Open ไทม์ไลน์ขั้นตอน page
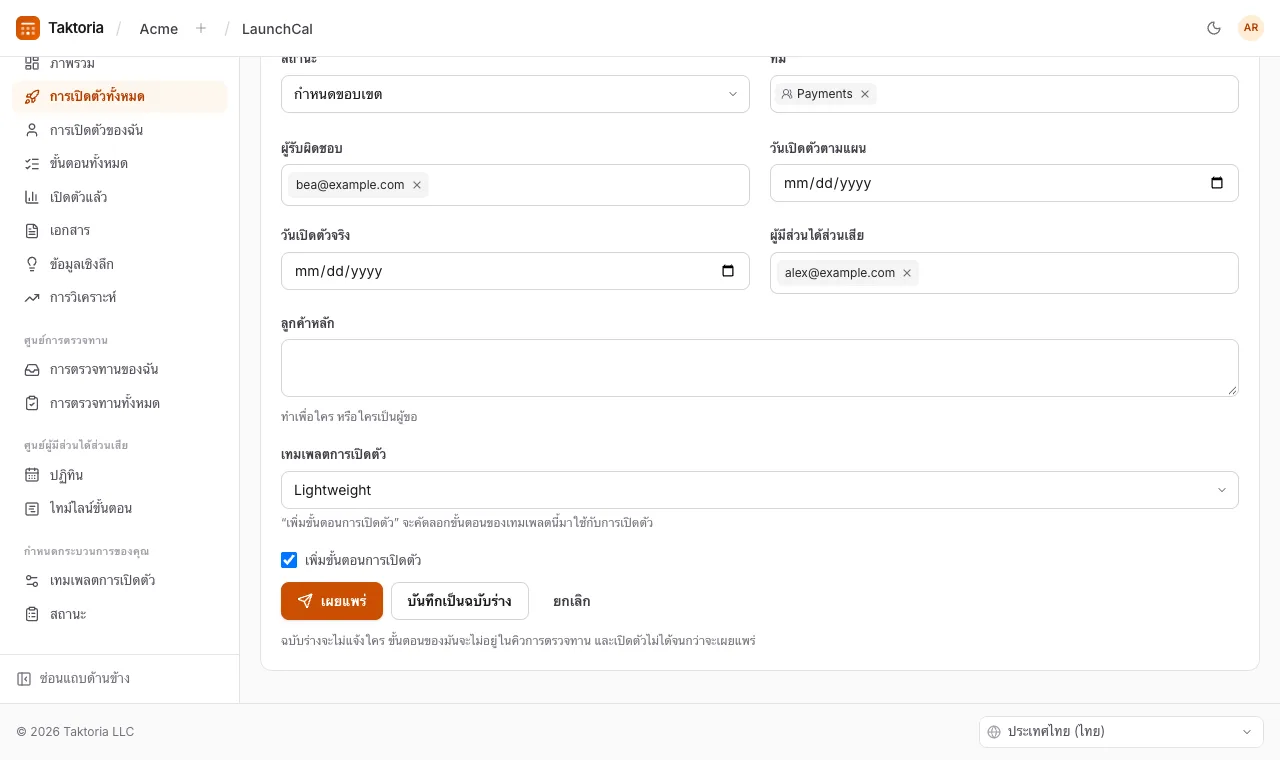The height and width of the screenshot is (760, 1280). click(120, 508)
